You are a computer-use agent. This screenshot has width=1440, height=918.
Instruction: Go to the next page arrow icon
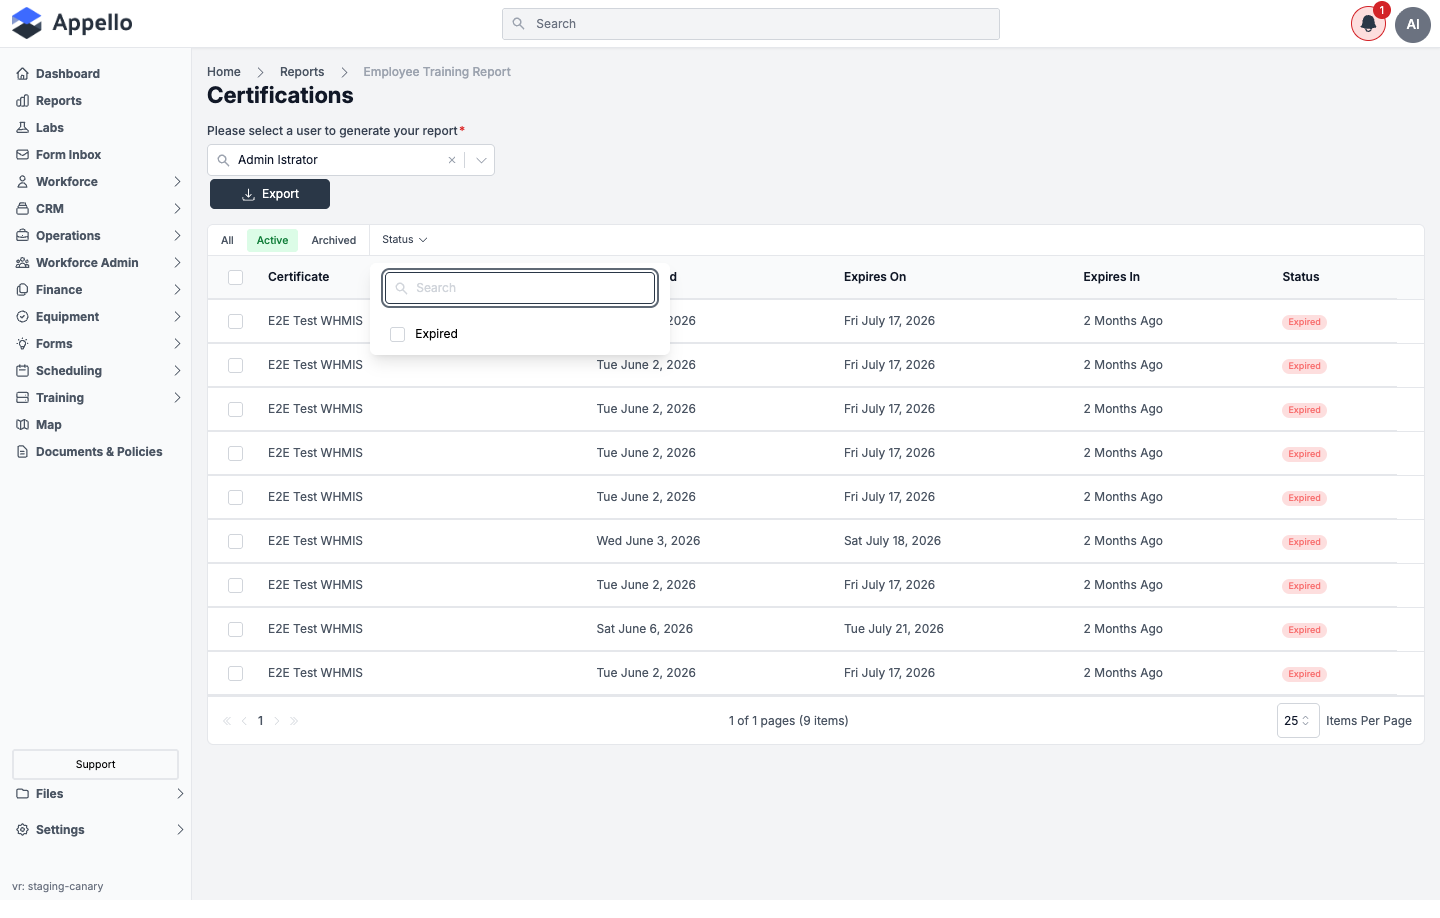tap(277, 721)
